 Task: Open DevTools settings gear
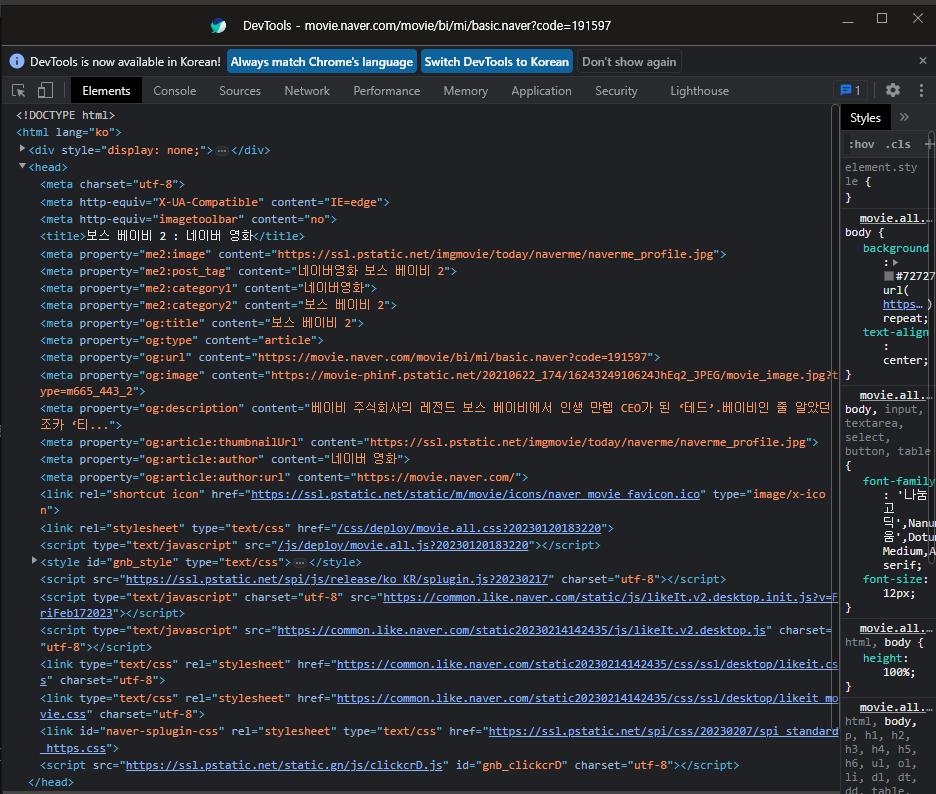[x=892, y=90]
